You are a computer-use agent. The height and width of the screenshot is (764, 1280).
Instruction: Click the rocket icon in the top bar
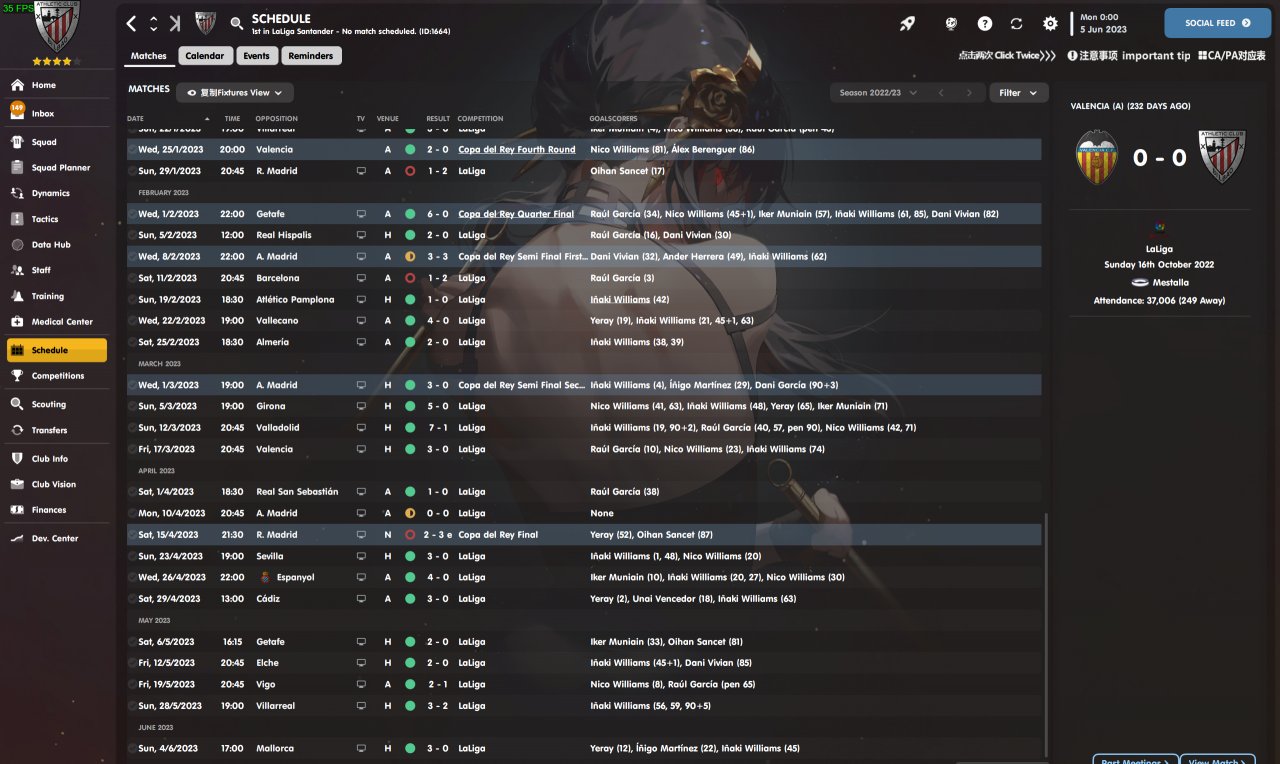(x=907, y=23)
